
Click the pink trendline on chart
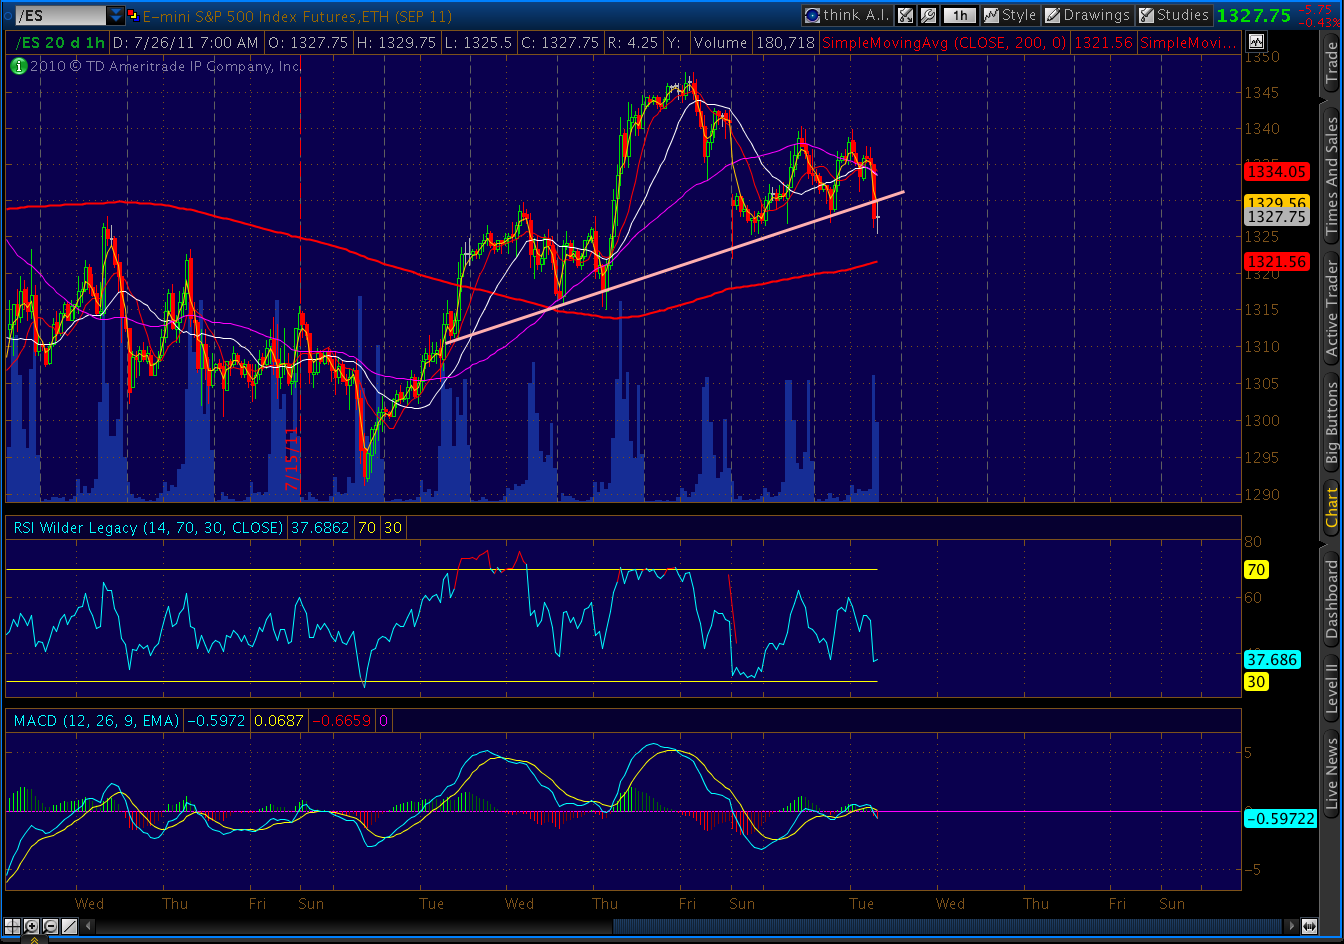(x=675, y=267)
